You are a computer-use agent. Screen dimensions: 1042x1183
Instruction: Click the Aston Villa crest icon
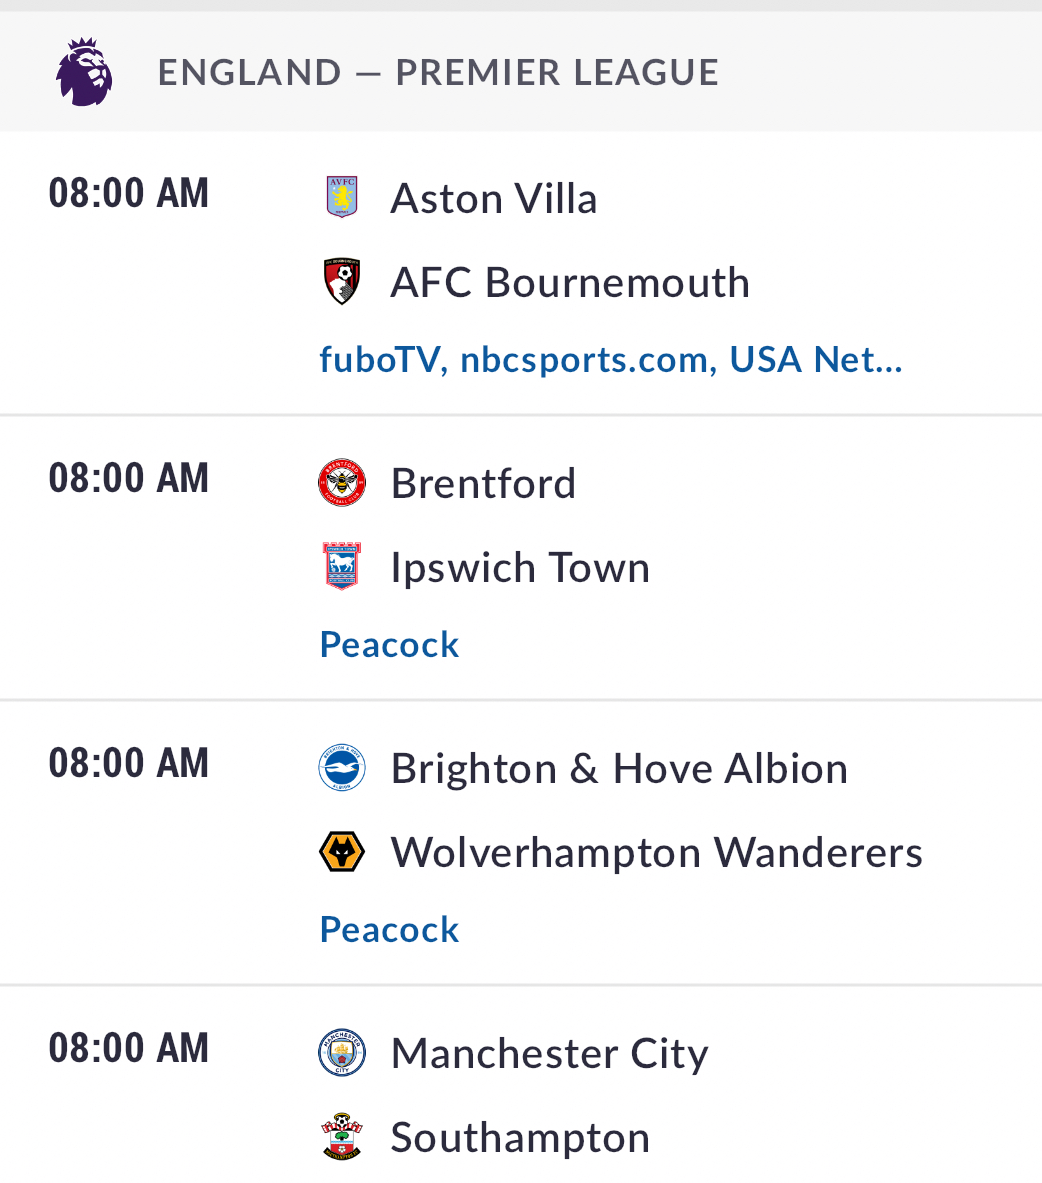click(342, 197)
